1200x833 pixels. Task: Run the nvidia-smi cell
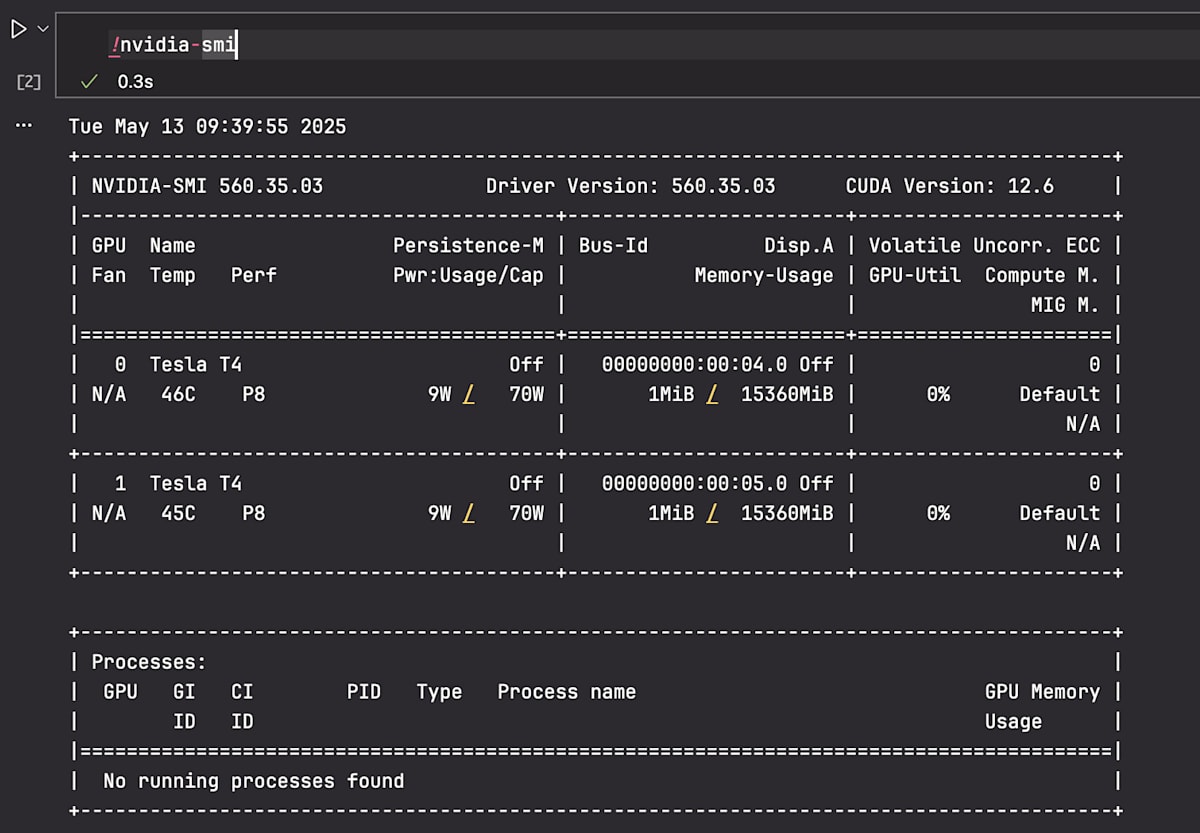point(18,30)
